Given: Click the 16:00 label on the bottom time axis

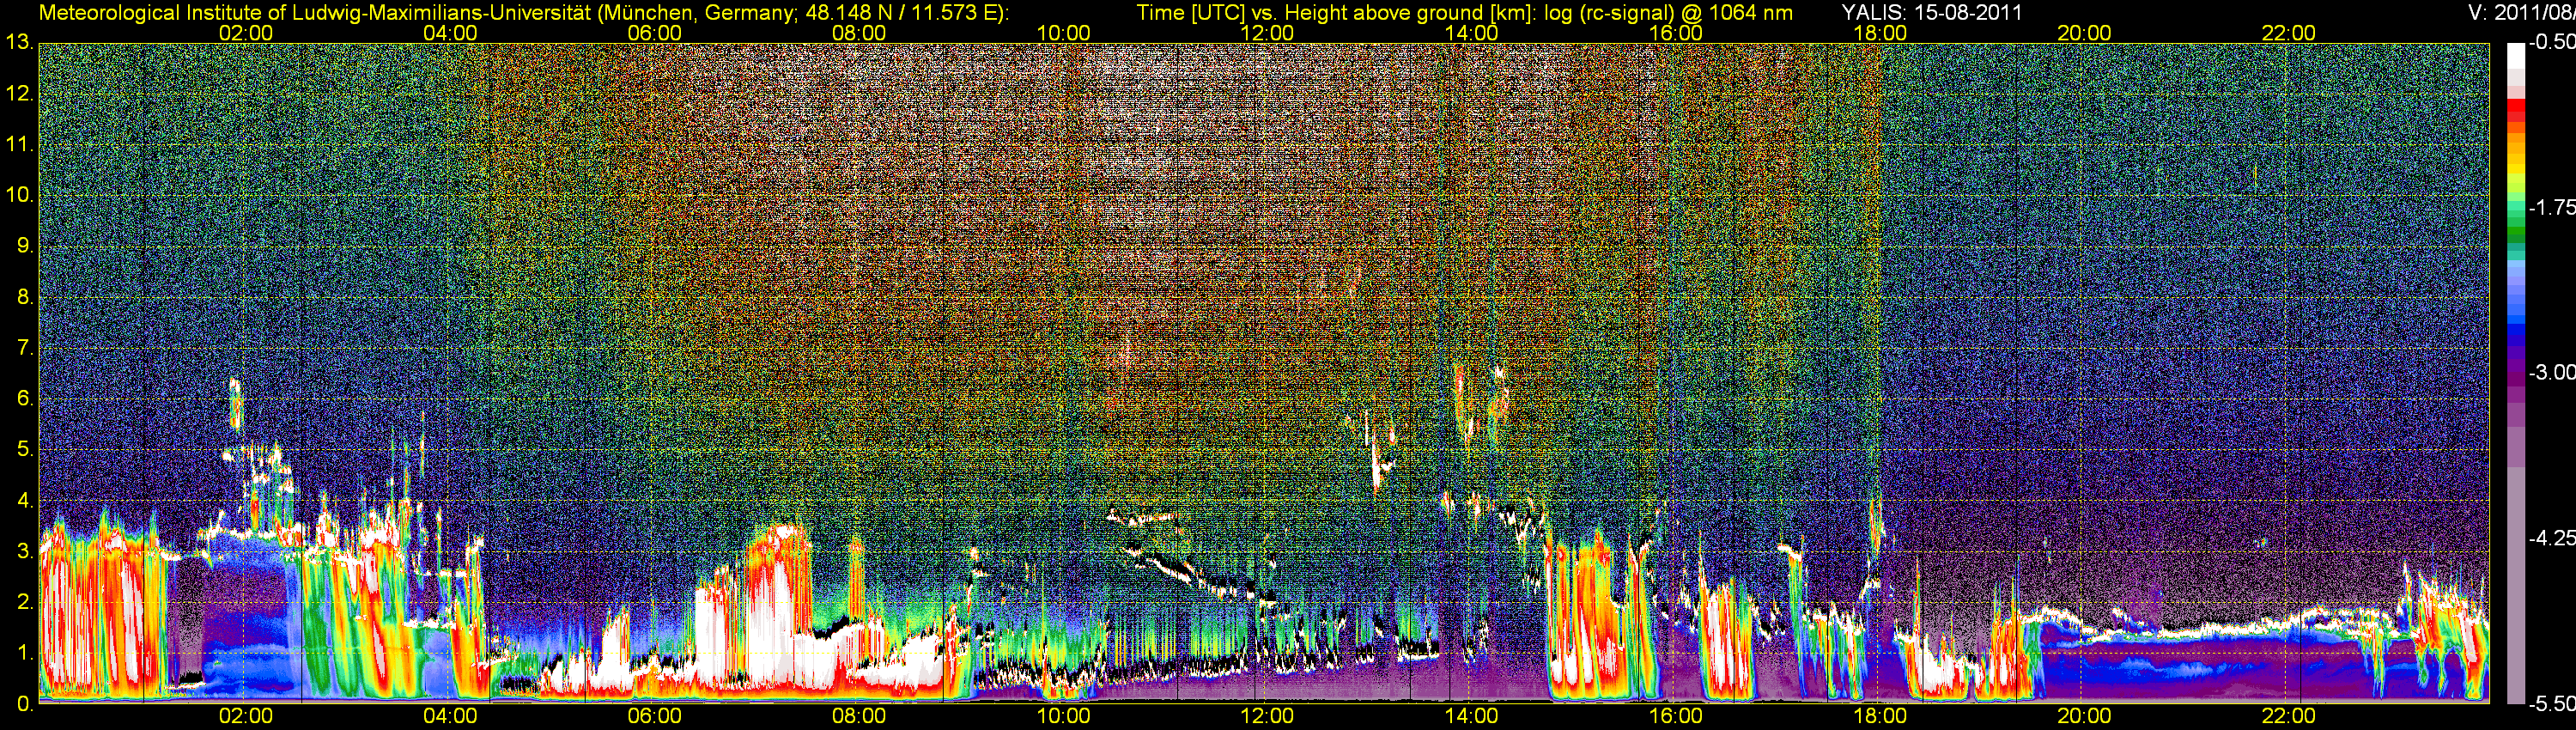Looking at the screenshot, I should pyautogui.click(x=1676, y=716).
